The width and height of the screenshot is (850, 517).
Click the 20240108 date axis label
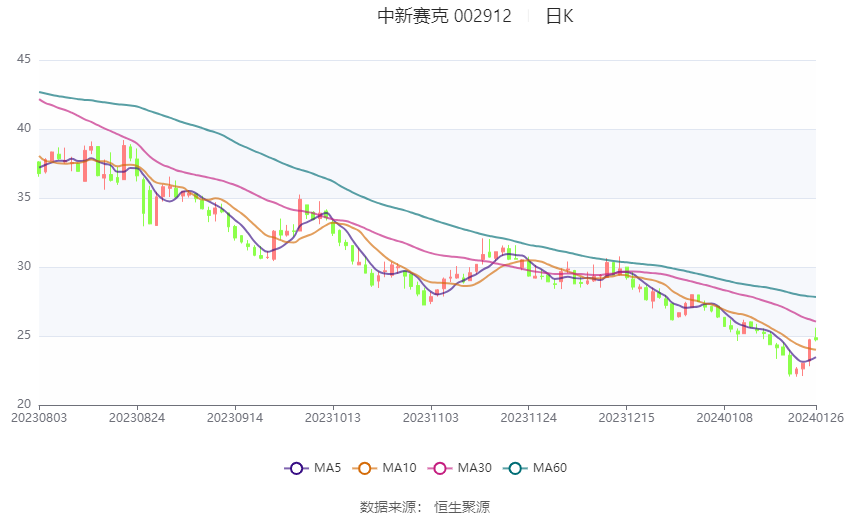coord(724,418)
